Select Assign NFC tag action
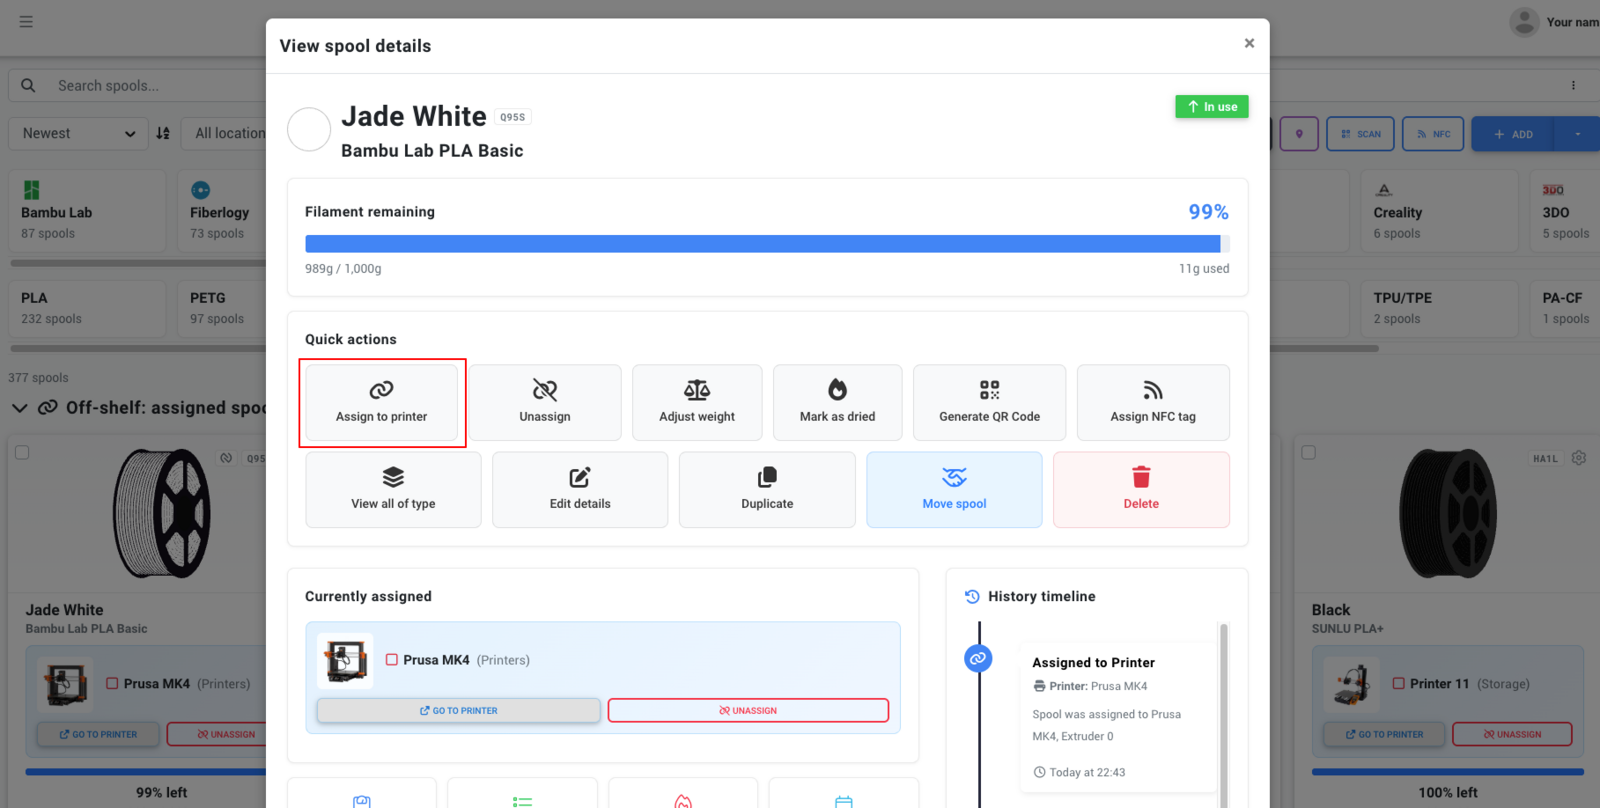The image size is (1600, 808). [1153, 402]
